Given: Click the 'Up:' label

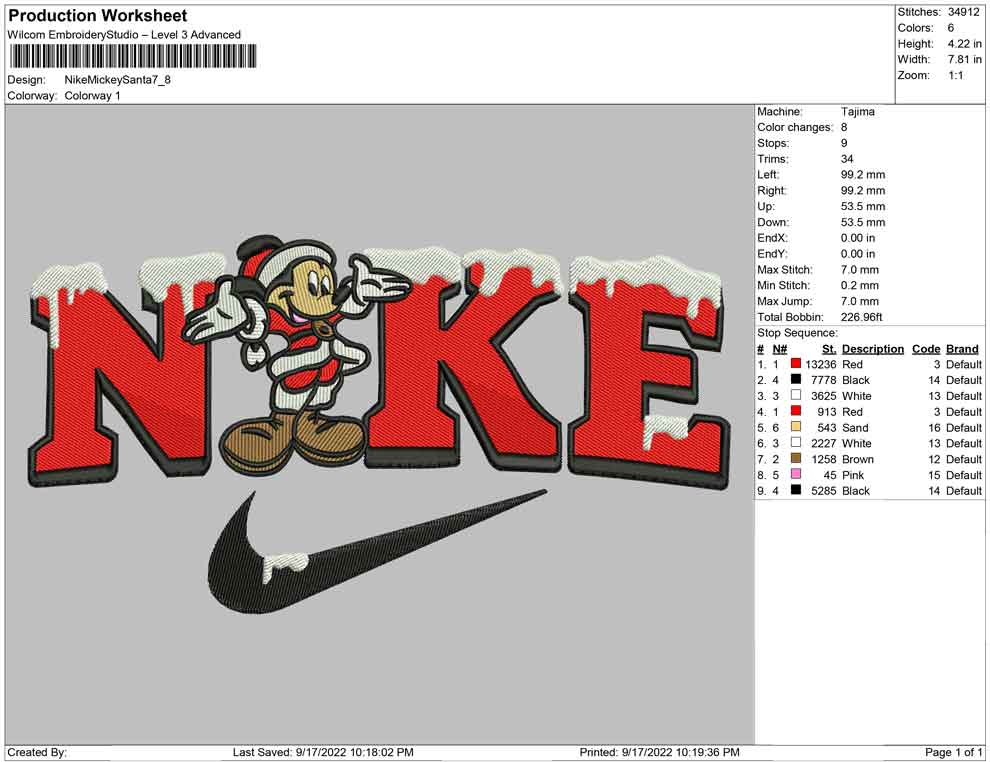Looking at the screenshot, I should point(765,206).
